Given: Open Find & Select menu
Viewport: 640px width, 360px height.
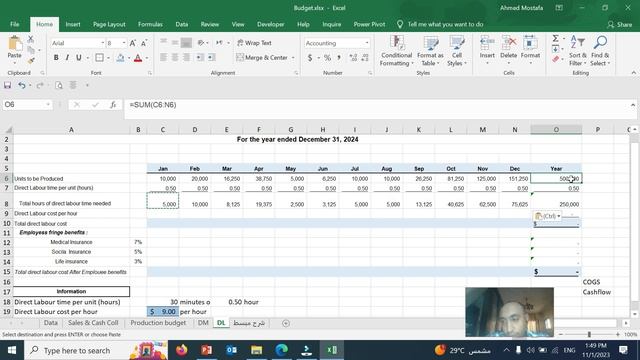Looking at the screenshot, I should point(600,51).
